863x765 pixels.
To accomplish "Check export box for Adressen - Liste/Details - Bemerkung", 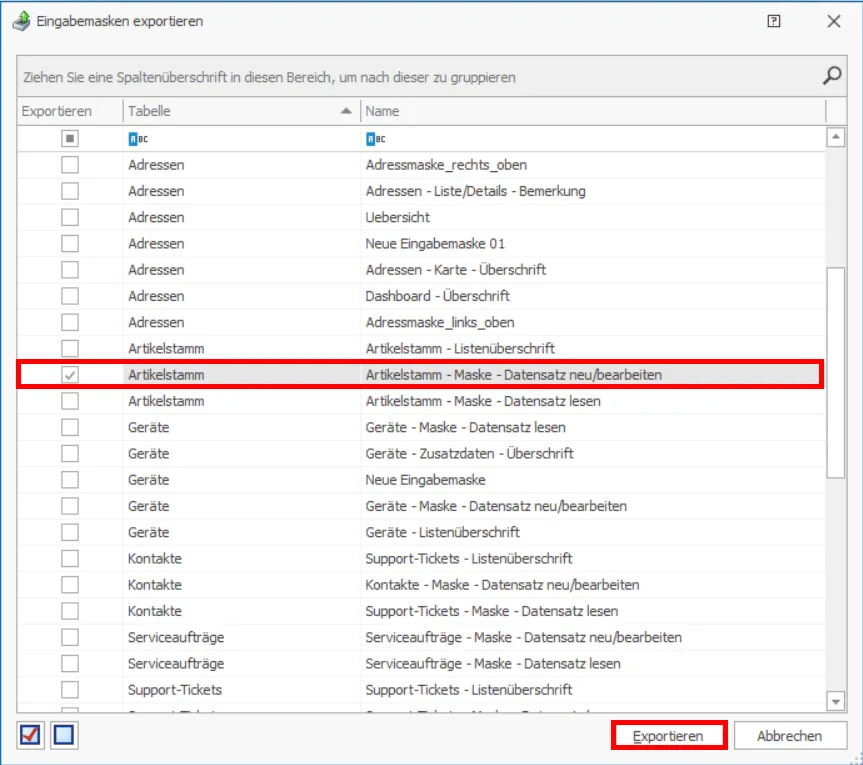I will pyautogui.click(x=70, y=191).
